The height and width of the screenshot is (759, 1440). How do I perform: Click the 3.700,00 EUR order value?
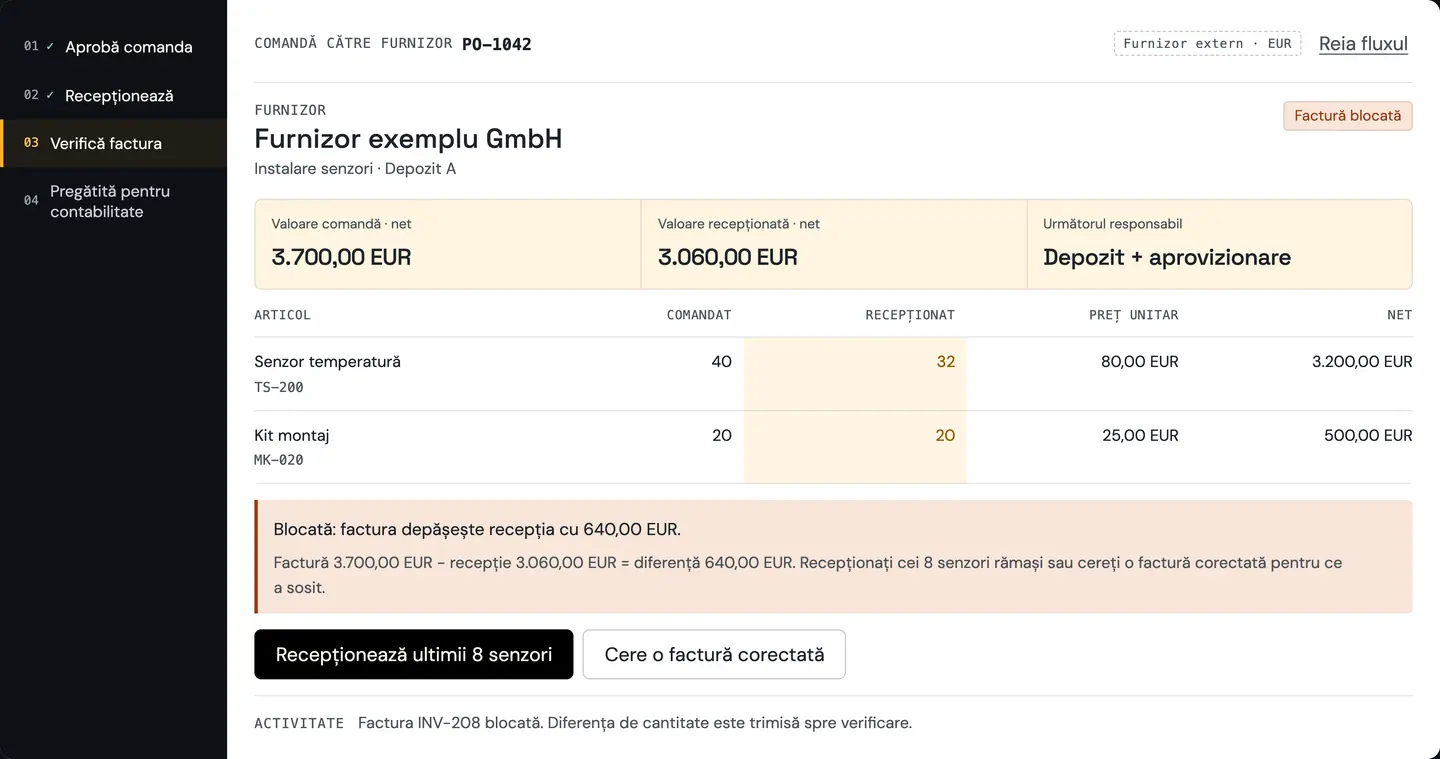pos(341,257)
